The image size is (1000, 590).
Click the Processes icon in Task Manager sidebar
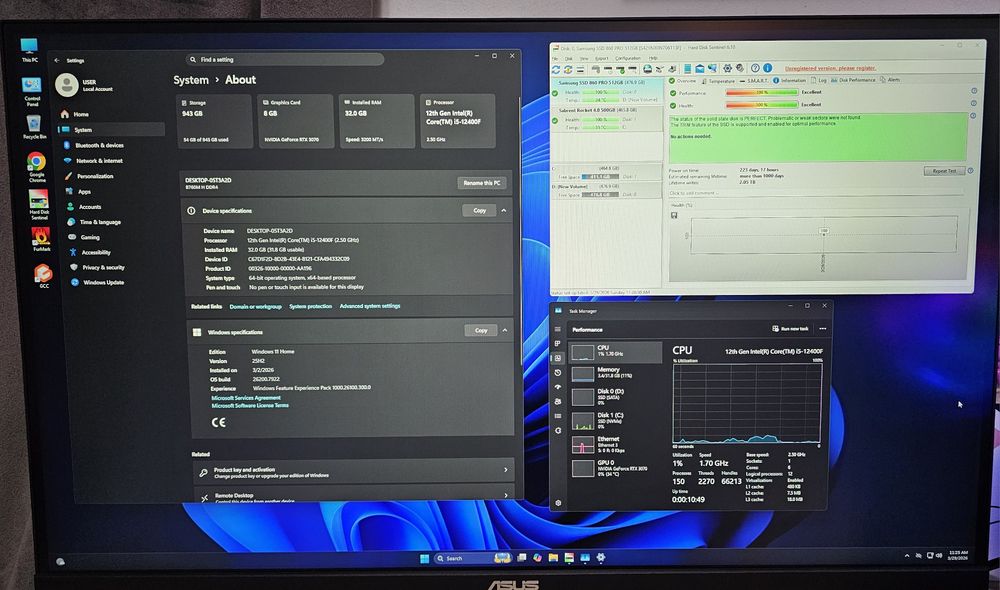click(557, 344)
